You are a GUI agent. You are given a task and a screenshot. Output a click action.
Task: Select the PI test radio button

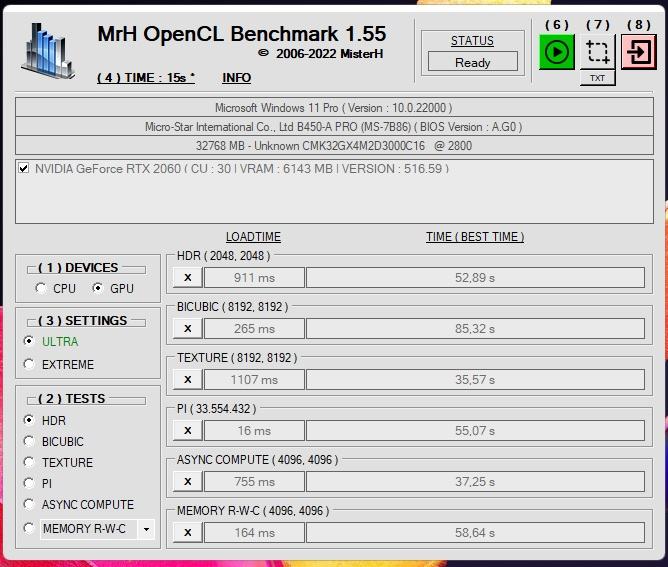[29, 483]
